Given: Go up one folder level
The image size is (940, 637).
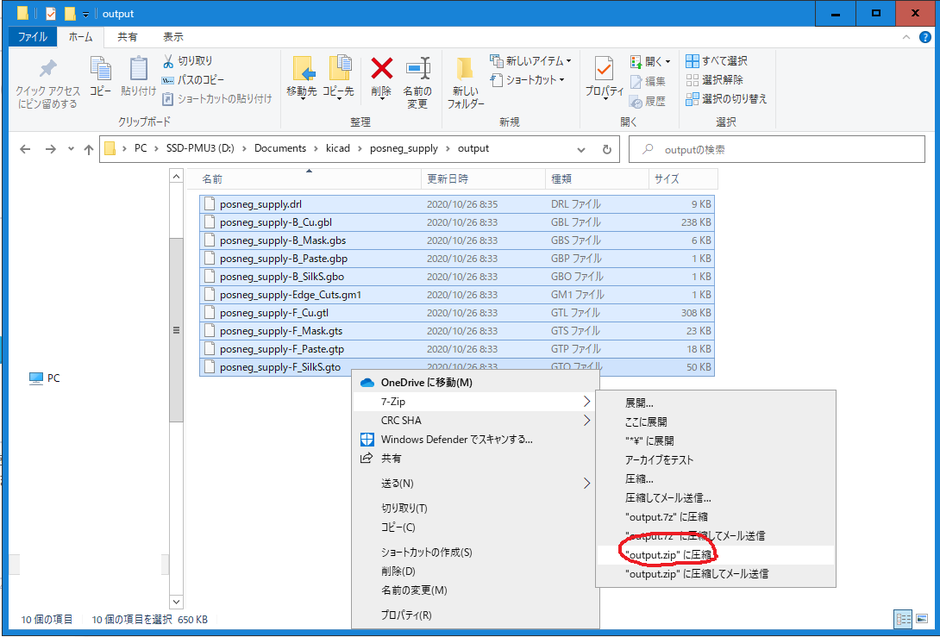Looking at the screenshot, I should pyautogui.click(x=89, y=149).
